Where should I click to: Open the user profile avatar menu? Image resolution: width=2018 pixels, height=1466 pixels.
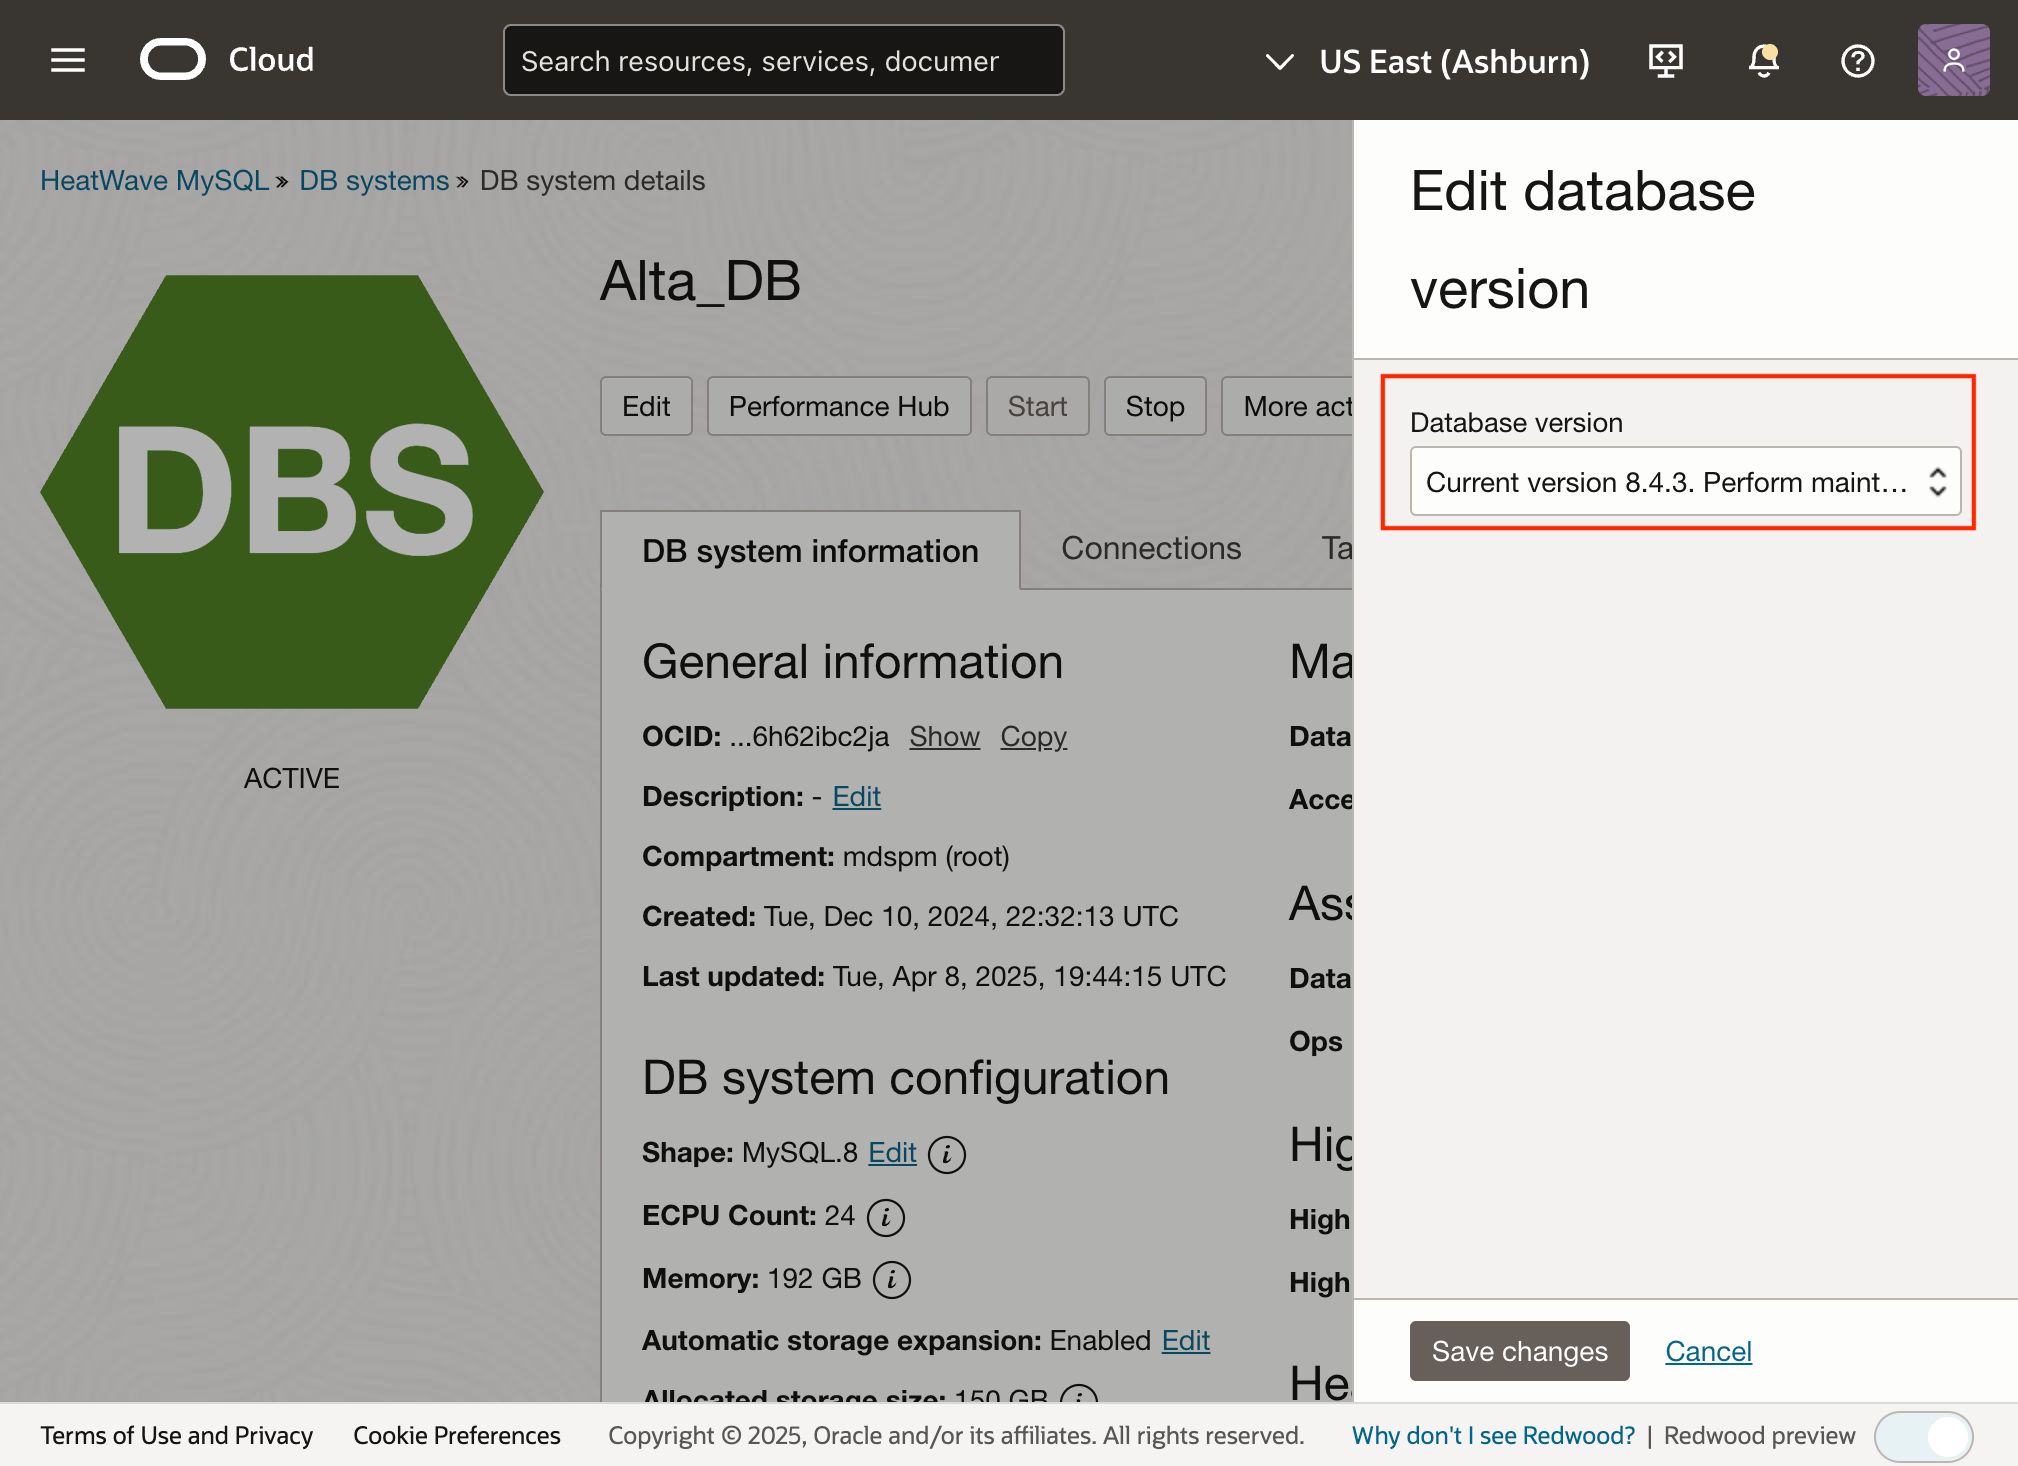[1952, 61]
